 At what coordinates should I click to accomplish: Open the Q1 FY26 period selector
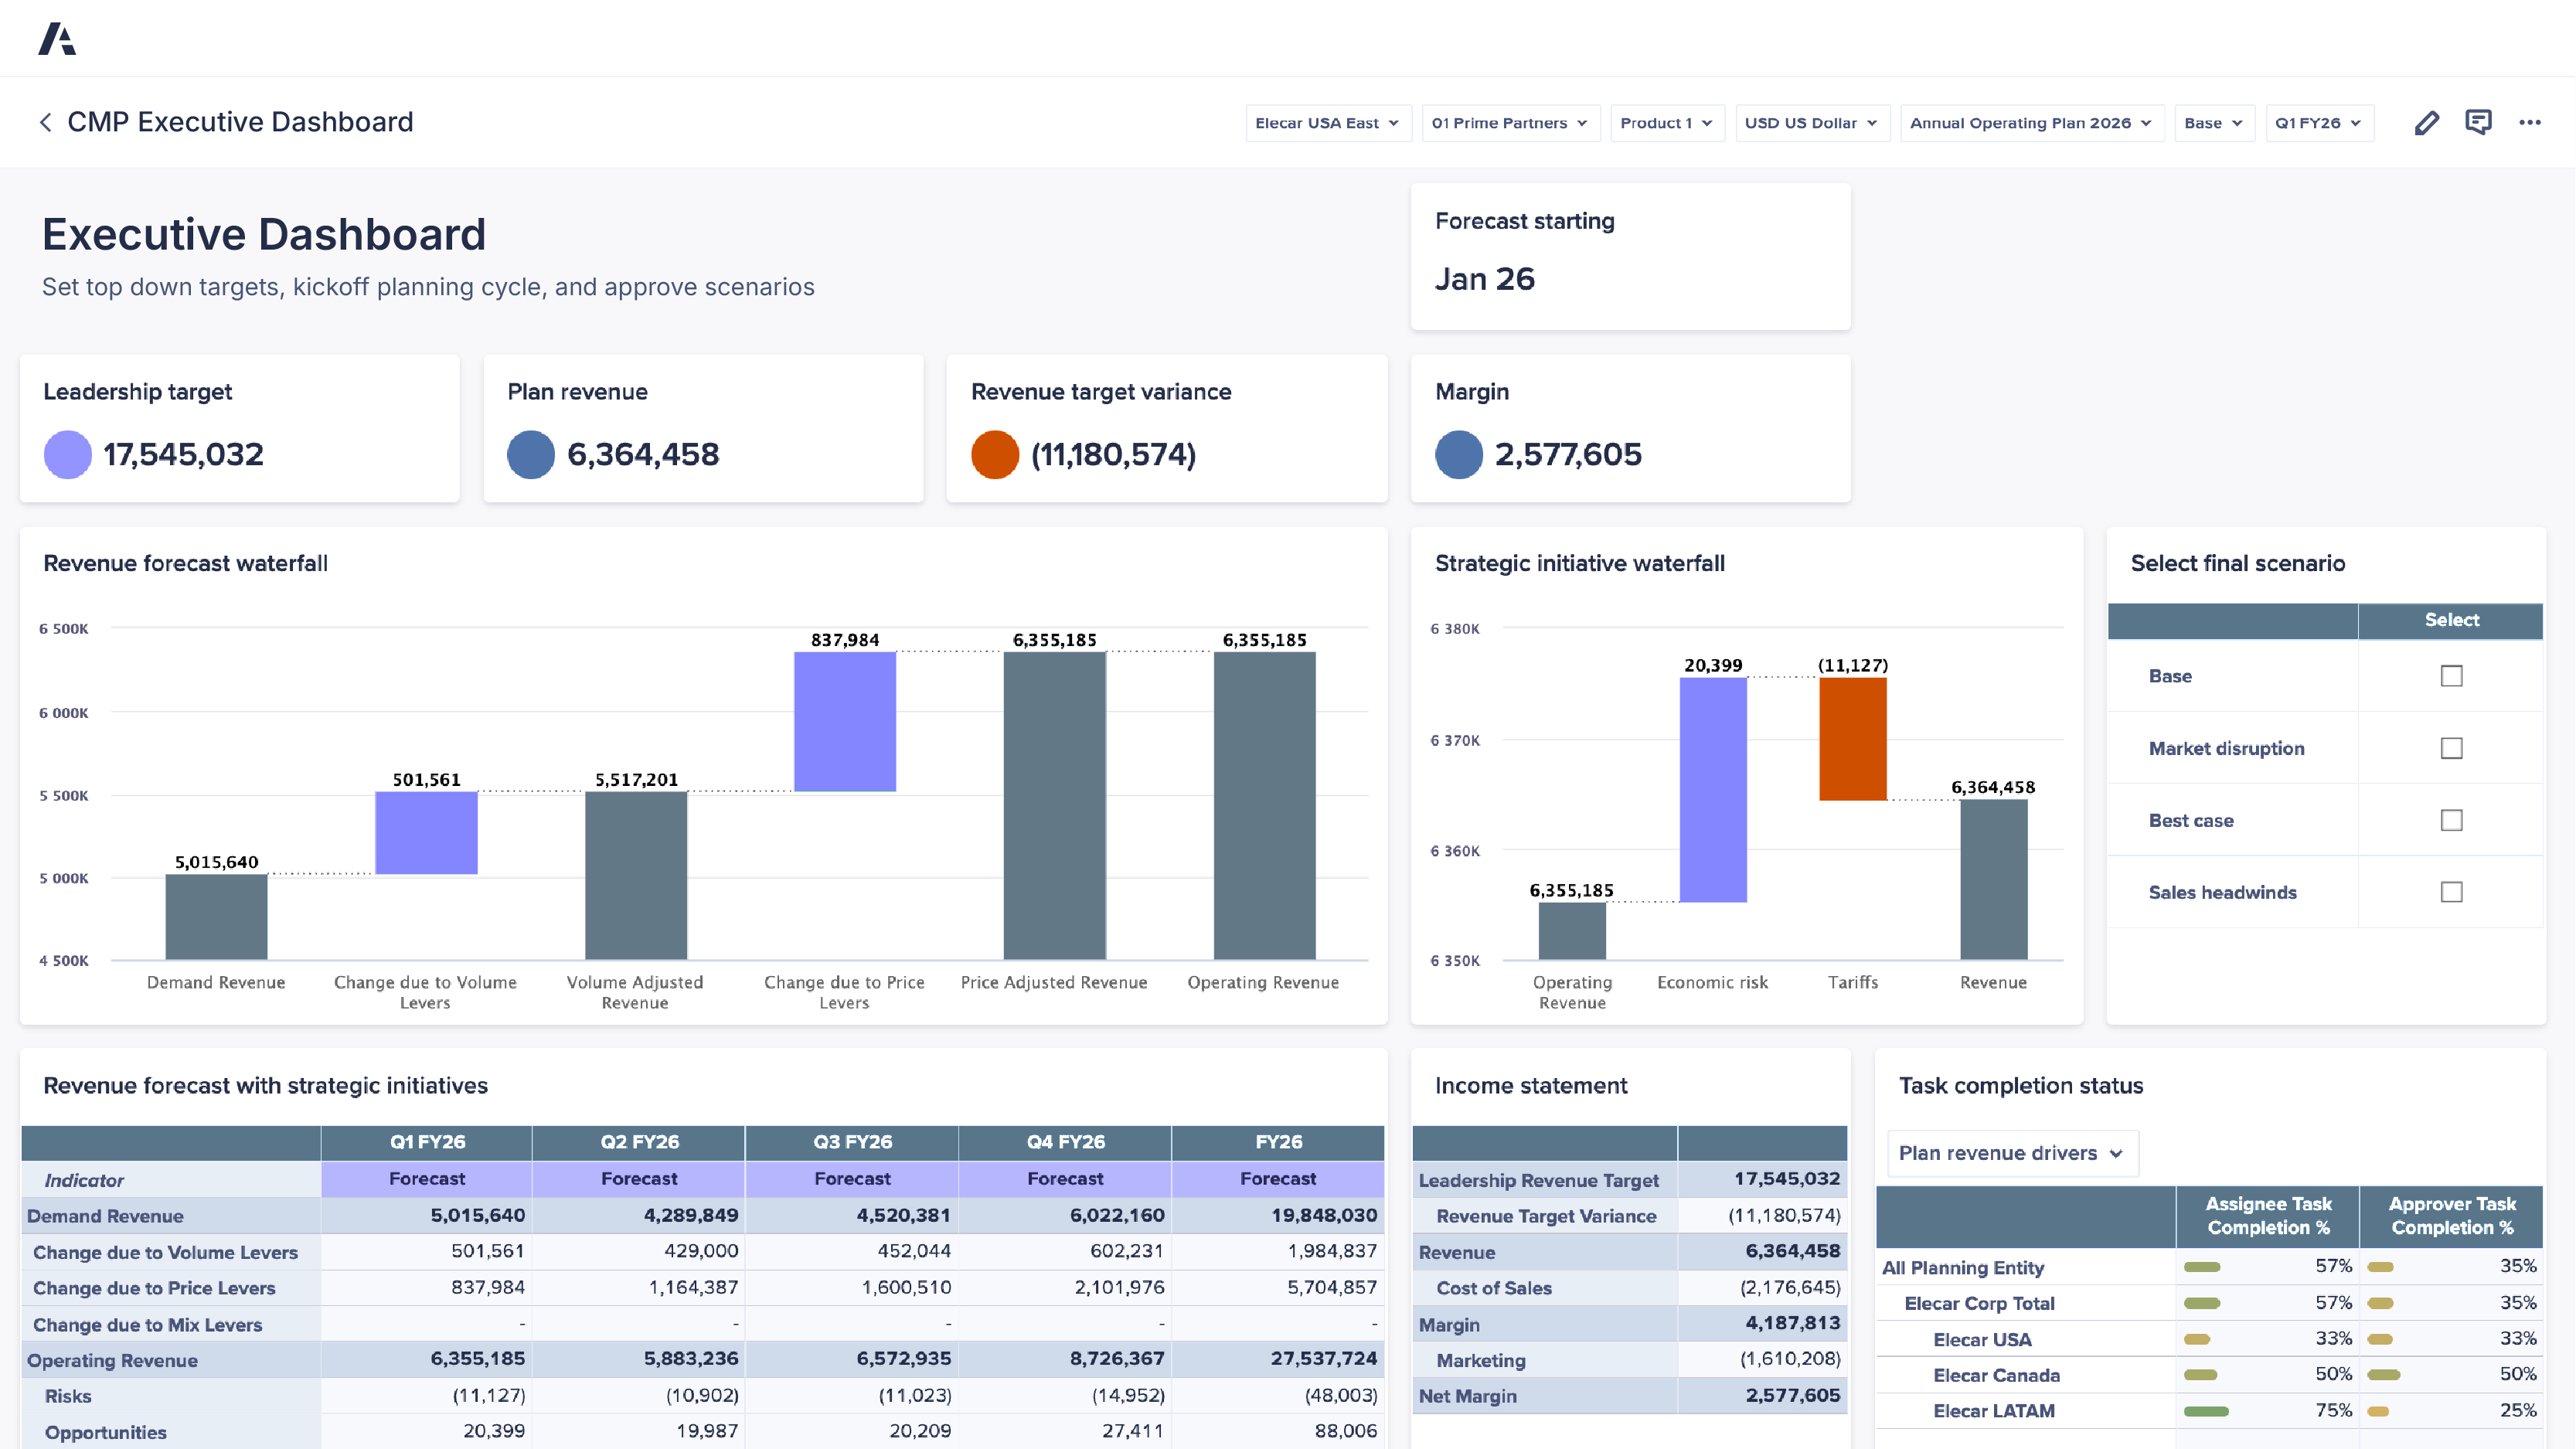coord(2320,122)
